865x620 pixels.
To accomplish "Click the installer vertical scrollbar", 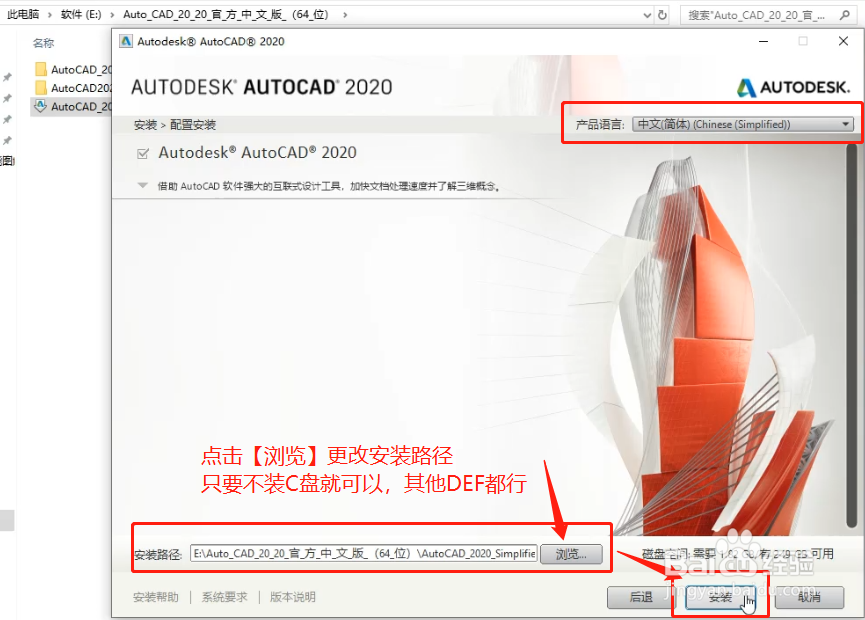I will (852, 336).
